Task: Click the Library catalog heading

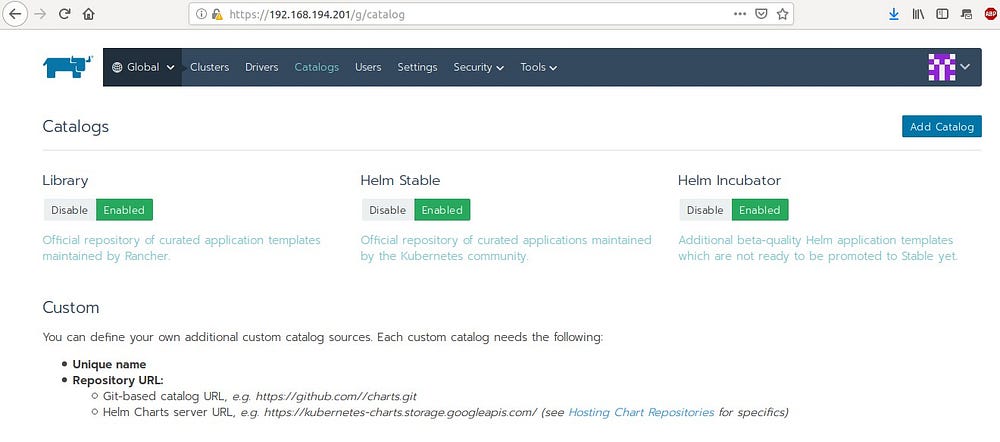Action: [x=65, y=180]
